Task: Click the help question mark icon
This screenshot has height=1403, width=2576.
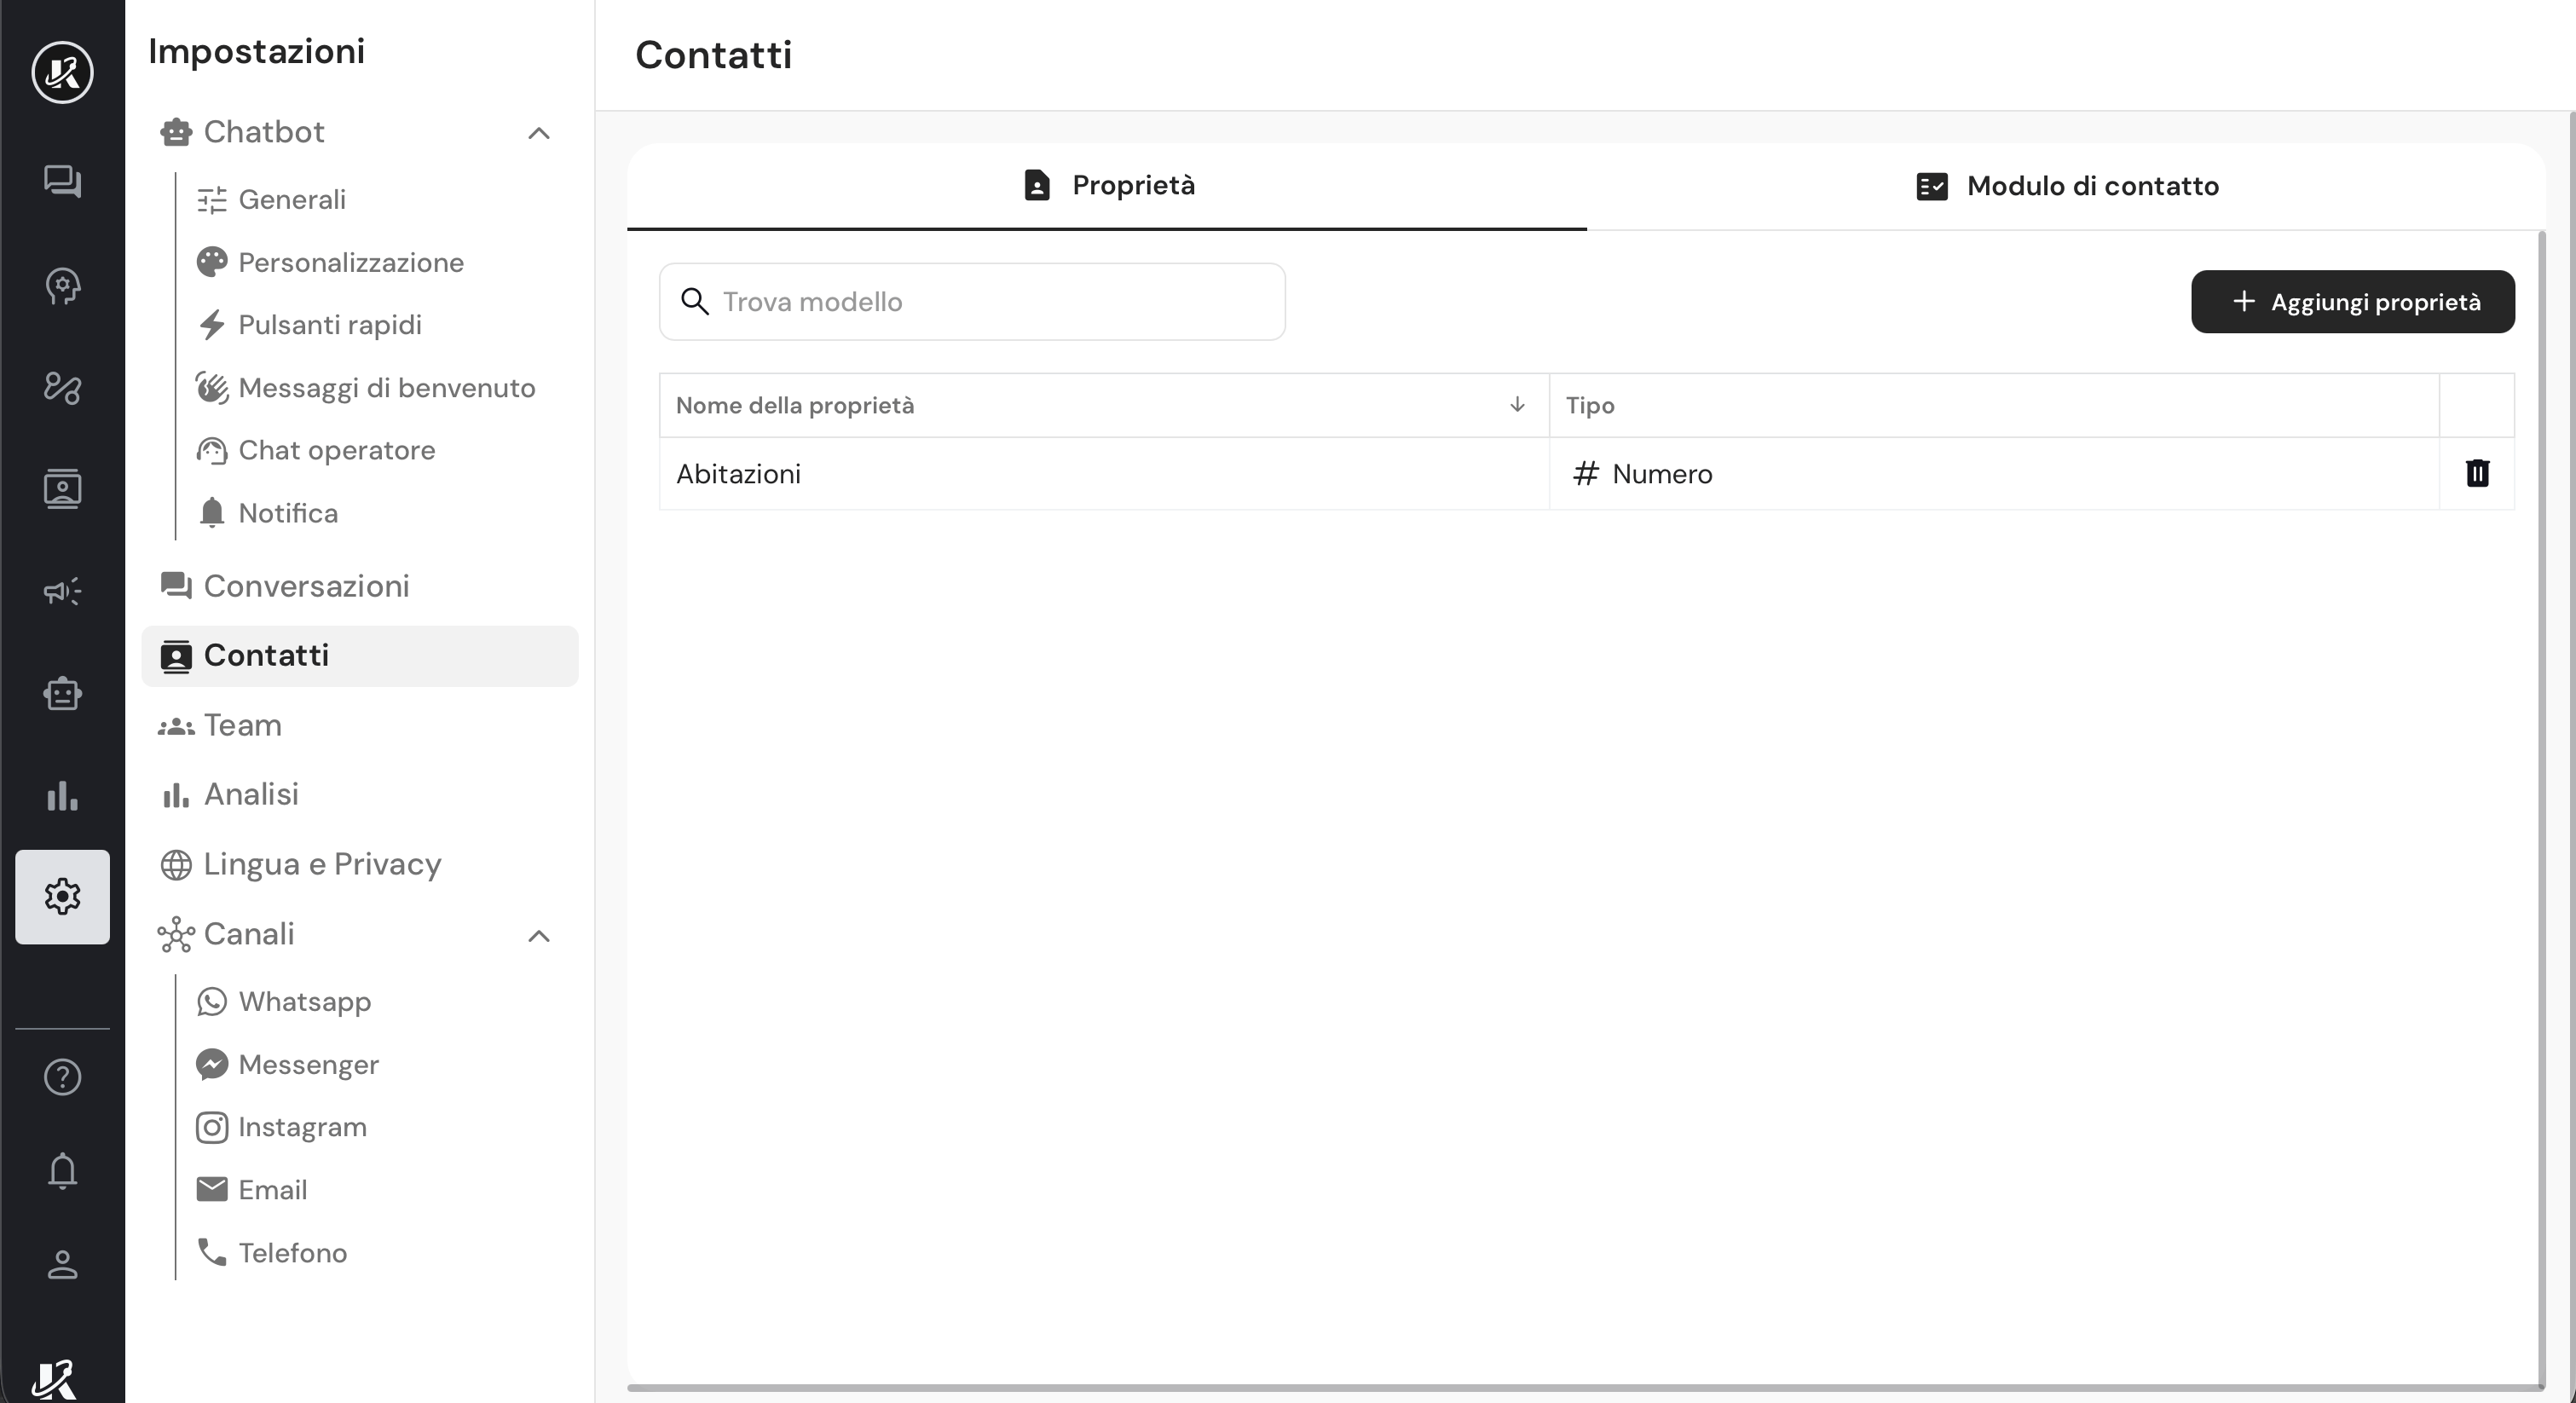Action: coord(62,1077)
